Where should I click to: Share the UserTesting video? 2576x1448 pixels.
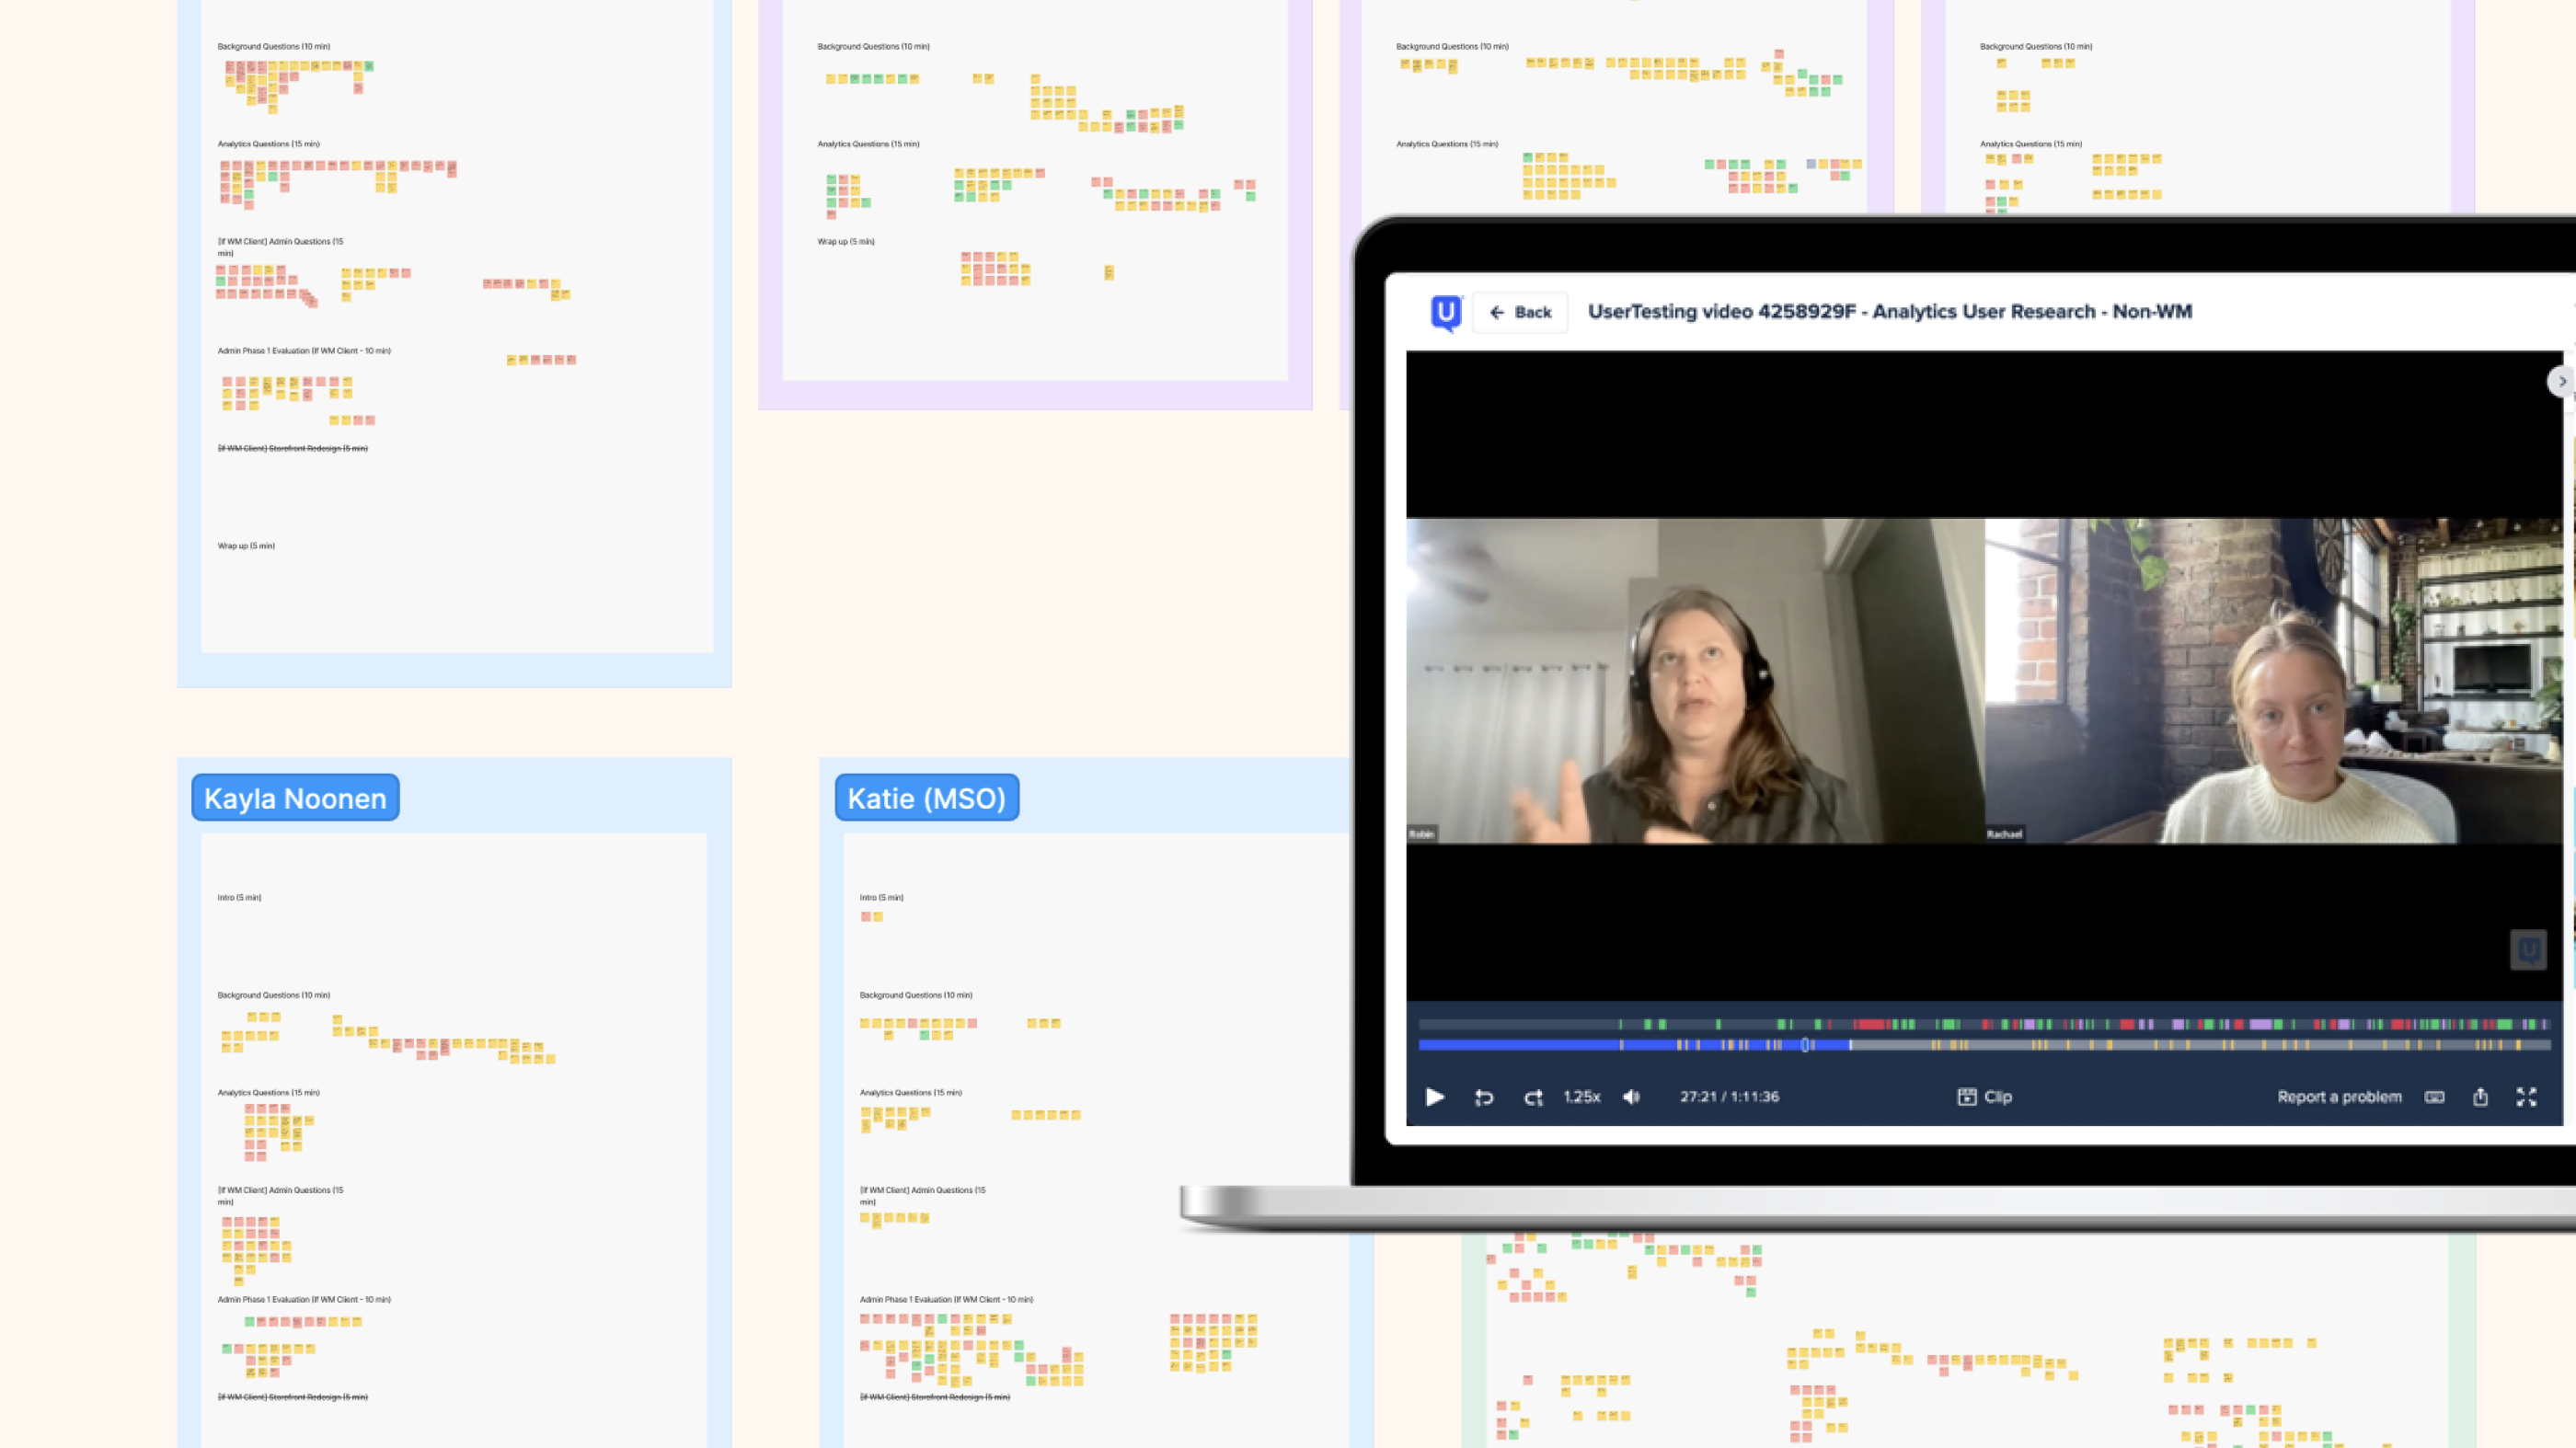pyautogui.click(x=2481, y=1096)
